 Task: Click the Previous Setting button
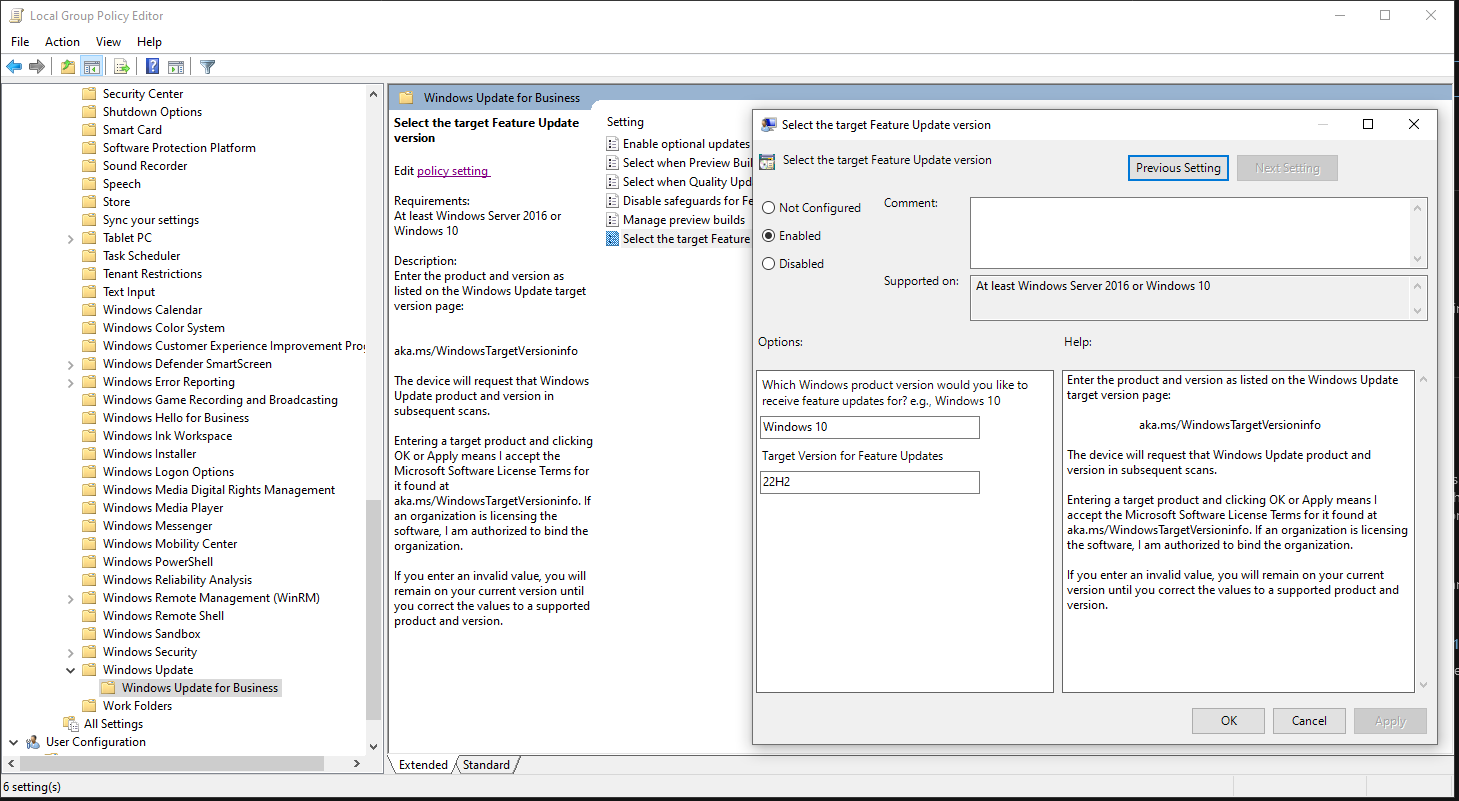pyautogui.click(x=1178, y=168)
